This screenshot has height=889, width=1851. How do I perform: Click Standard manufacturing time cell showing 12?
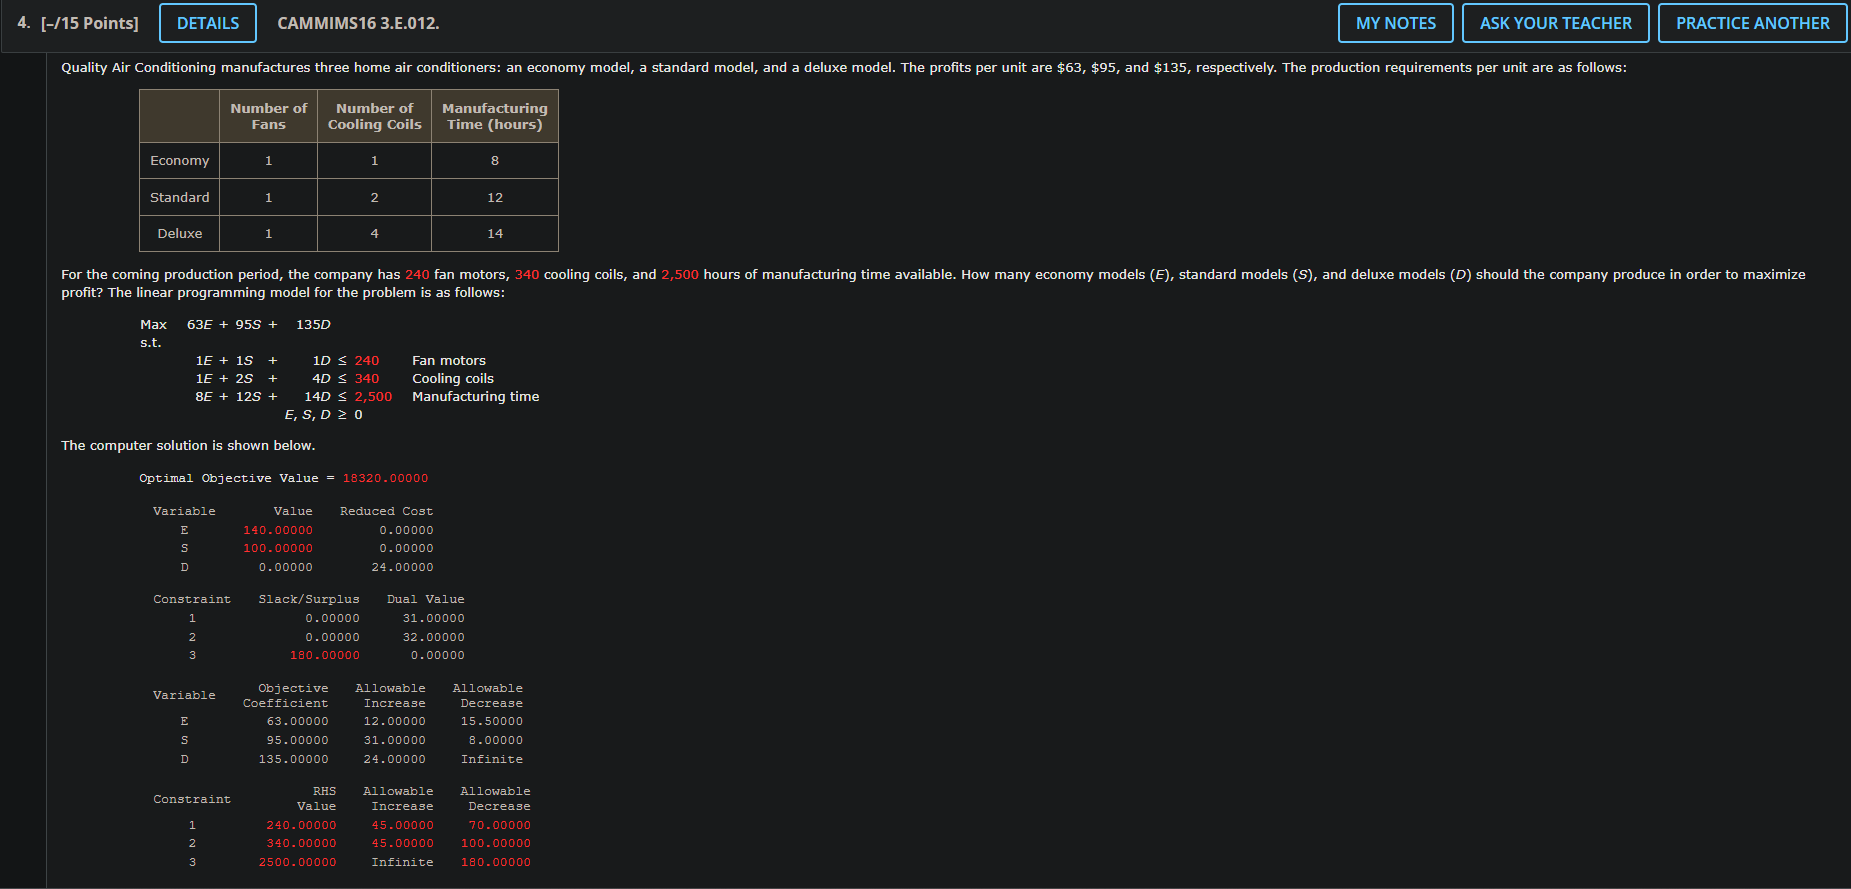(494, 197)
